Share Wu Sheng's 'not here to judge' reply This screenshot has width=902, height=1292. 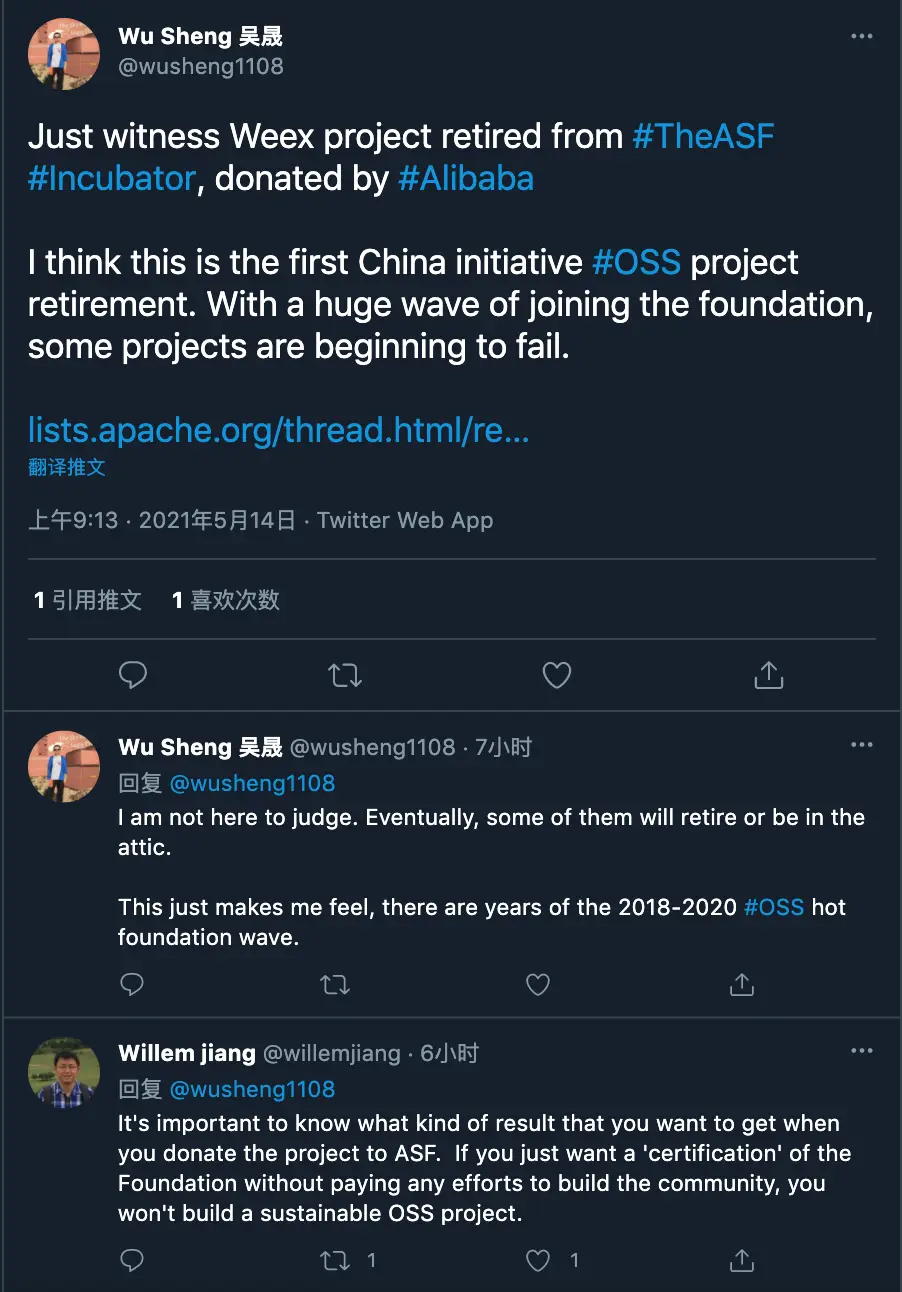741,985
